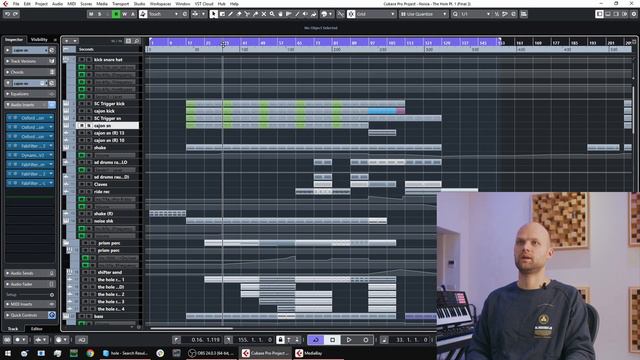Click the Play transport button
The height and width of the screenshot is (360, 640).
(x=349, y=340)
